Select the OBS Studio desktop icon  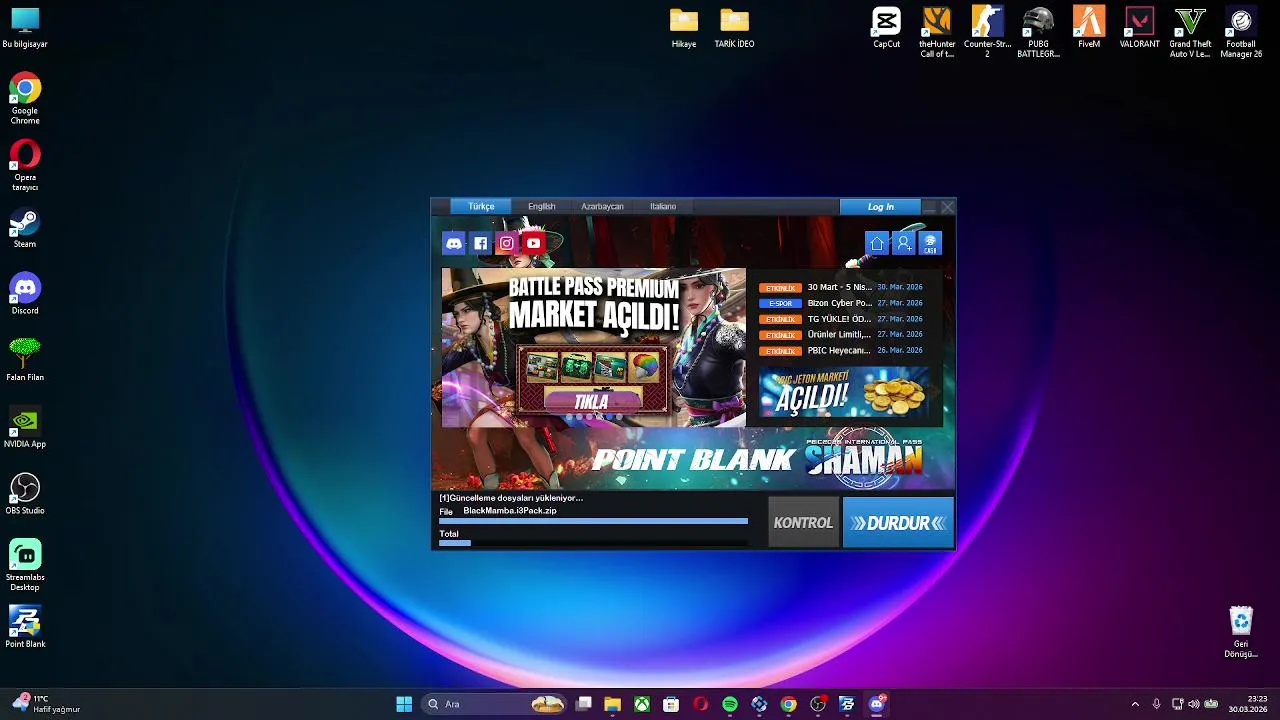click(x=25, y=495)
